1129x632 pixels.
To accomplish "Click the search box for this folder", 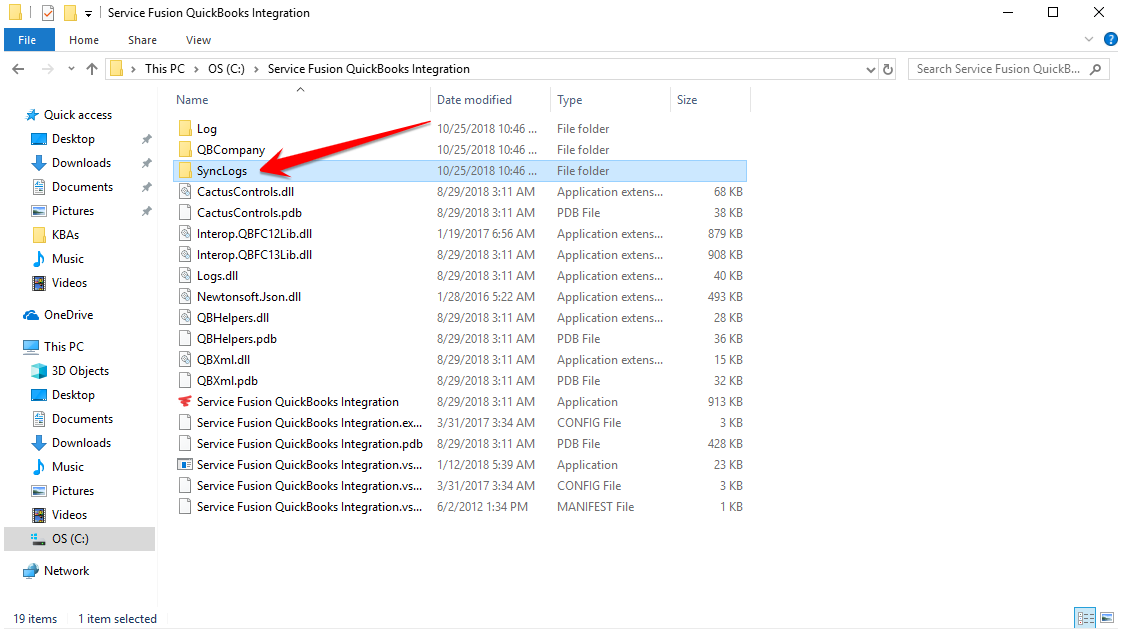I will (1000, 69).
